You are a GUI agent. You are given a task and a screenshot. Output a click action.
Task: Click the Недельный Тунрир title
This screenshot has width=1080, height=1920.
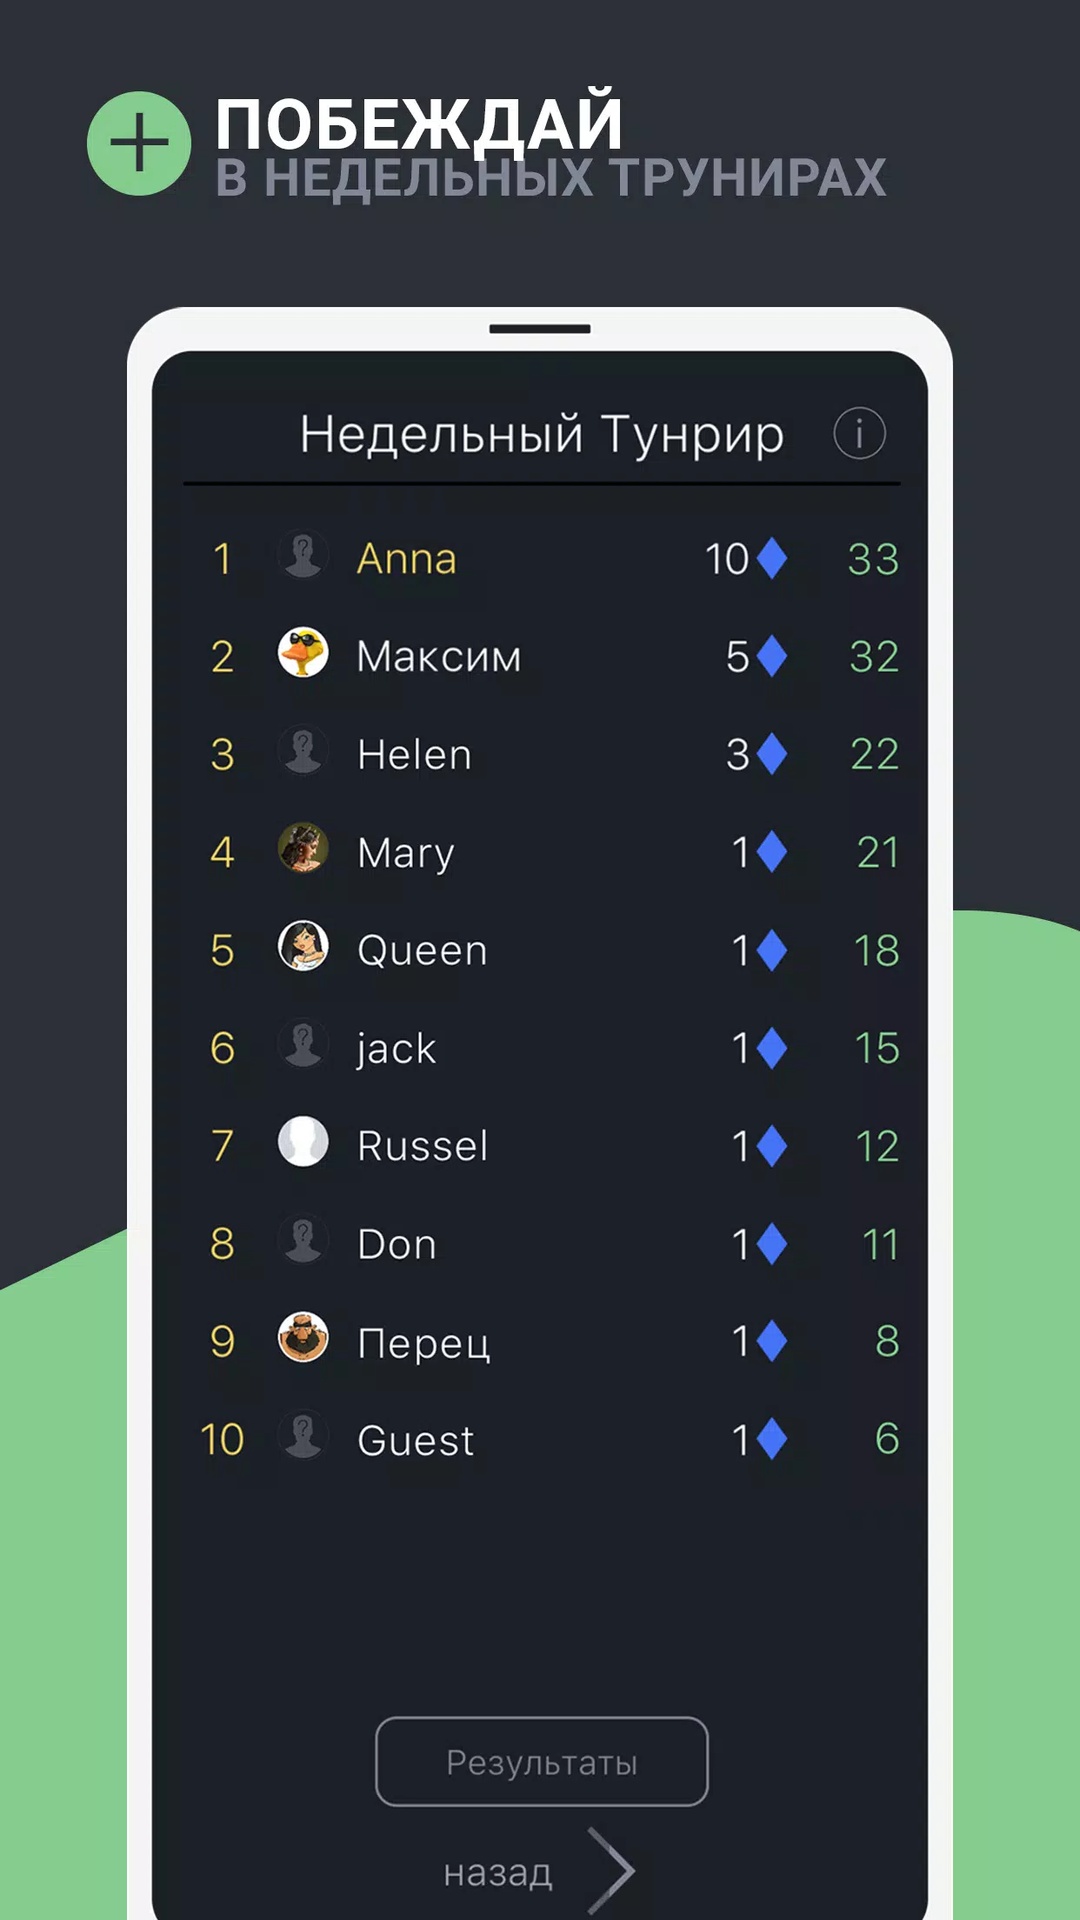(x=542, y=436)
